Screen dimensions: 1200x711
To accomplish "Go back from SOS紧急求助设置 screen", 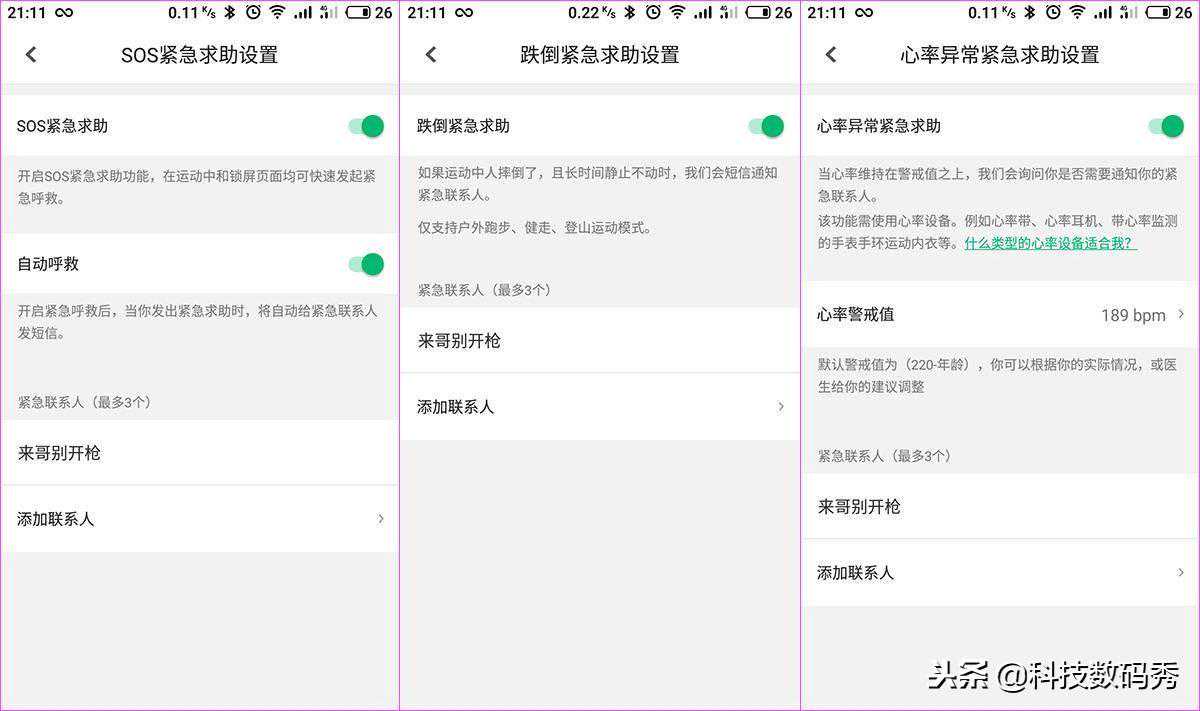I will 31,55.
